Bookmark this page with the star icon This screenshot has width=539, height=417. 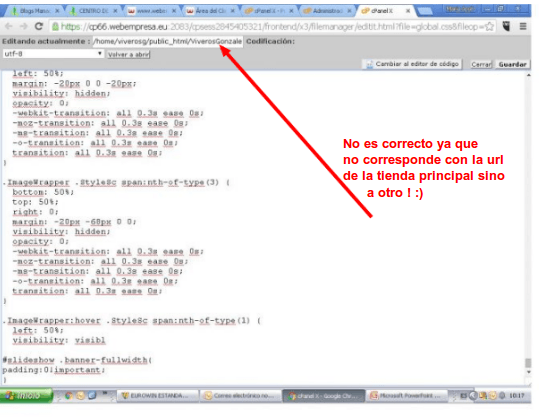tap(490, 27)
